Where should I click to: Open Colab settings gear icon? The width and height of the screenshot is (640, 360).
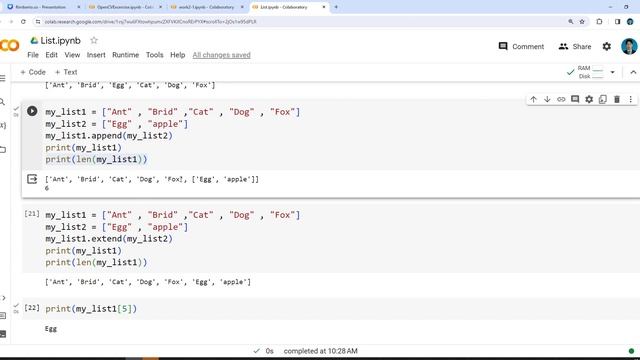[x=607, y=47]
